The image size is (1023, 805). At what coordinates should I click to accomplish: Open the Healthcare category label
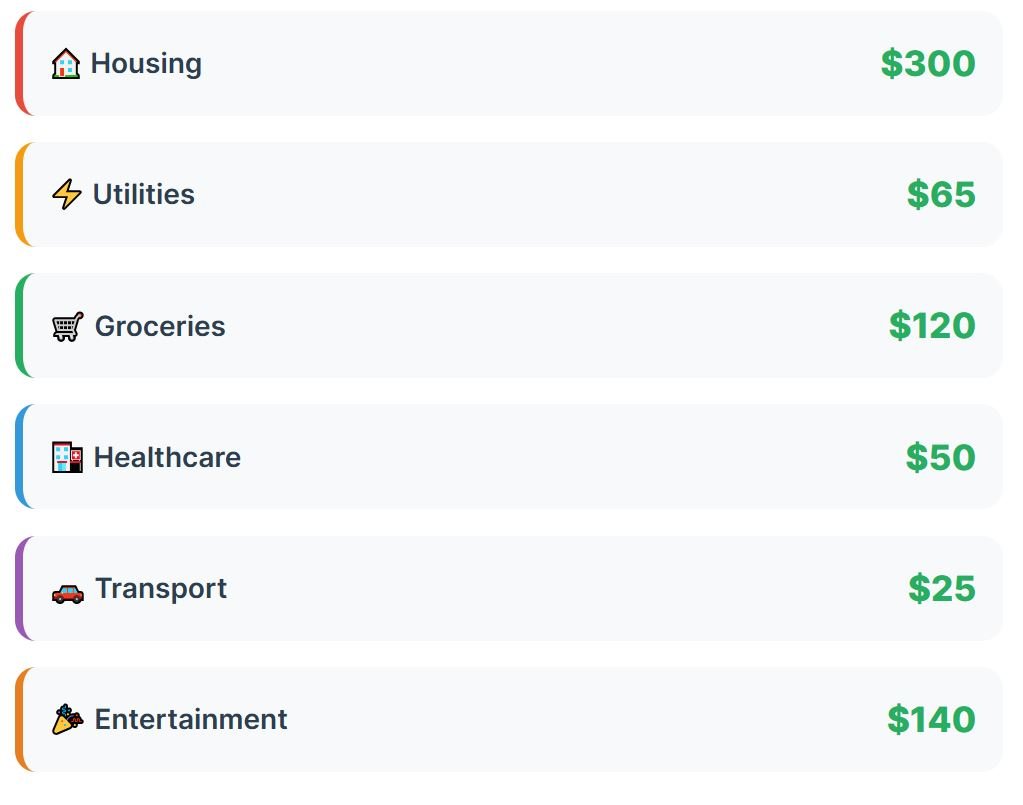pyautogui.click(x=167, y=457)
